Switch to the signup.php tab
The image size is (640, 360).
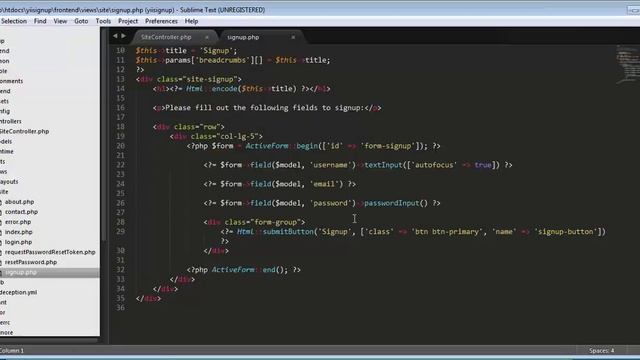(x=243, y=37)
